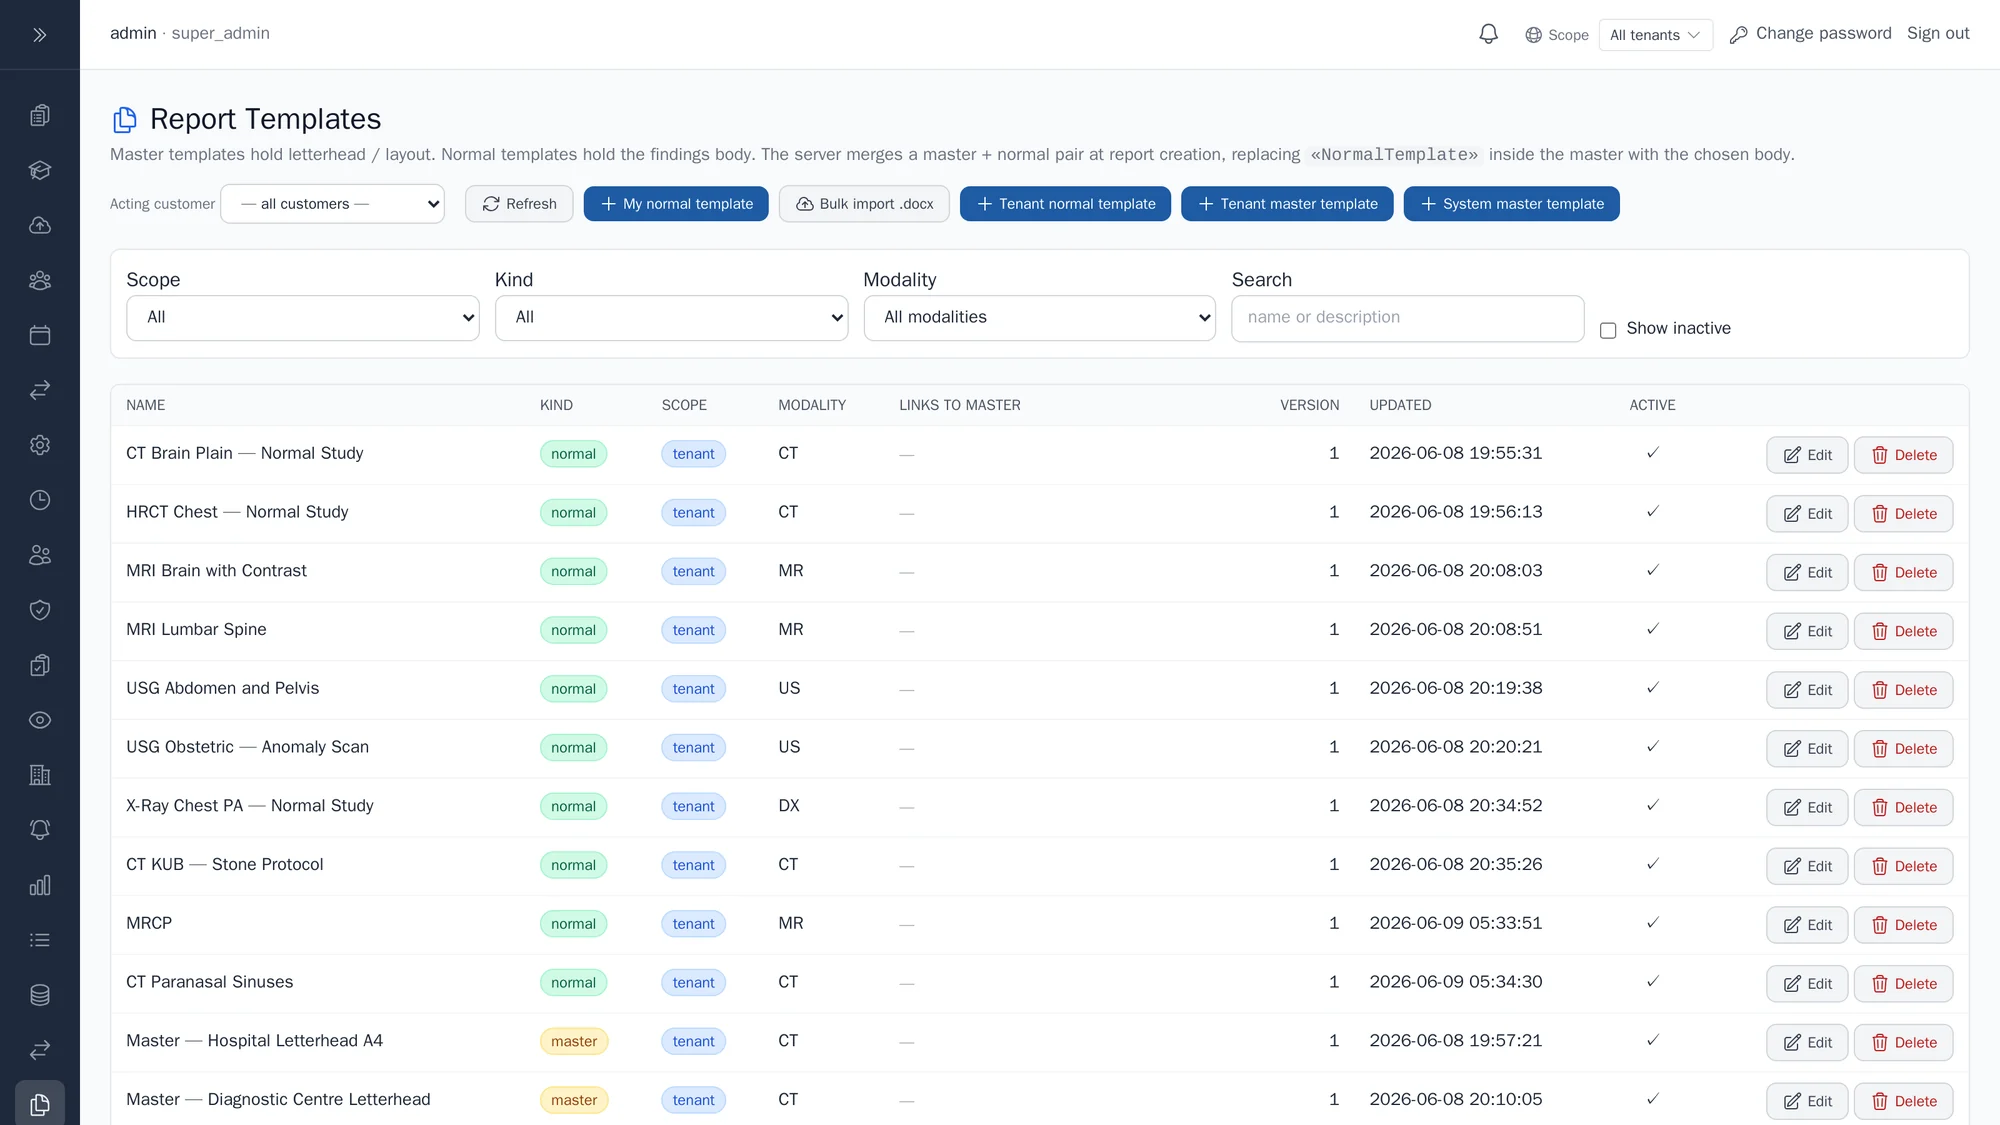
Task: Open the Kind filter dropdown
Action: [671, 318]
